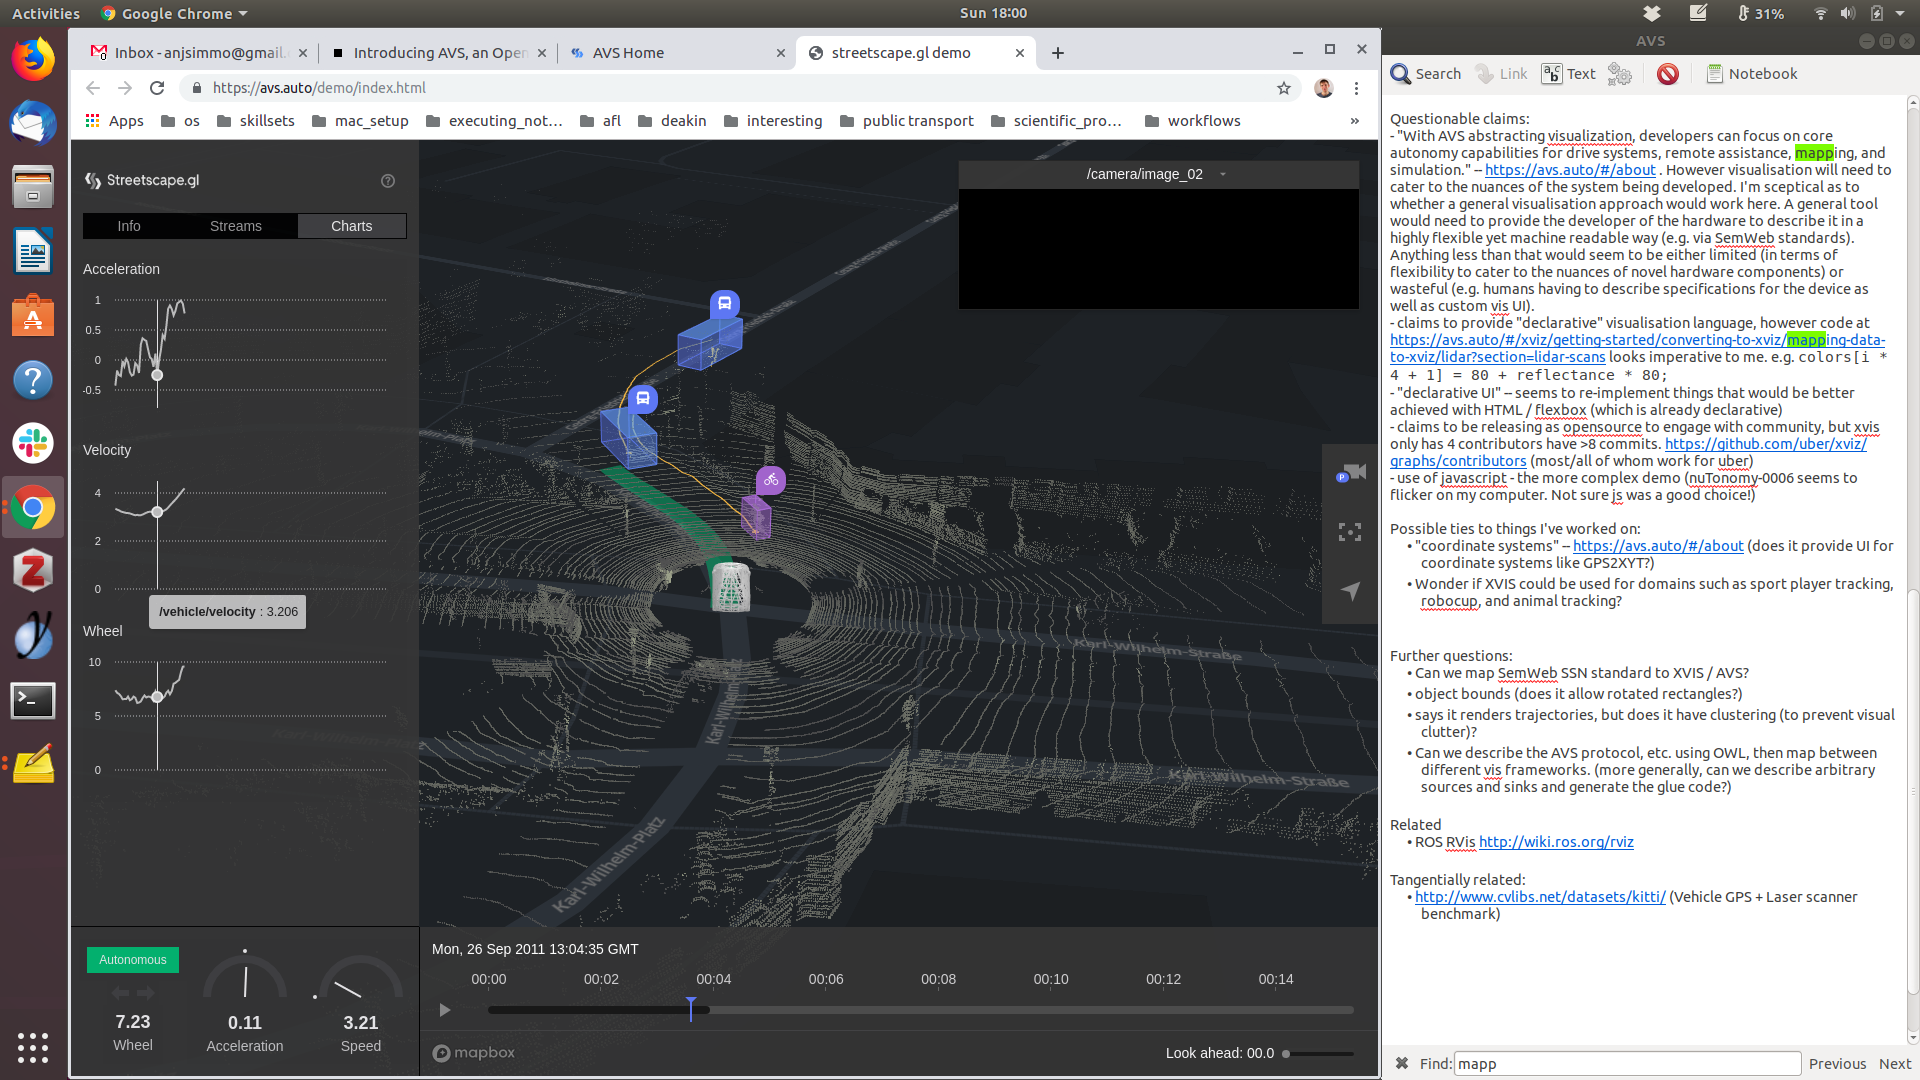Click the top blue bus marker
Viewport: 1920px width, 1080px height.
point(725,303)
